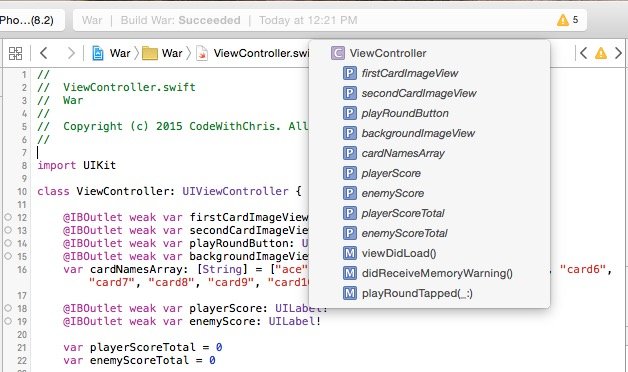Screen dimensions: 628x372
Task: Click 'var enemyScoreTotal = 0' line
Action: (x=139, y=360)
